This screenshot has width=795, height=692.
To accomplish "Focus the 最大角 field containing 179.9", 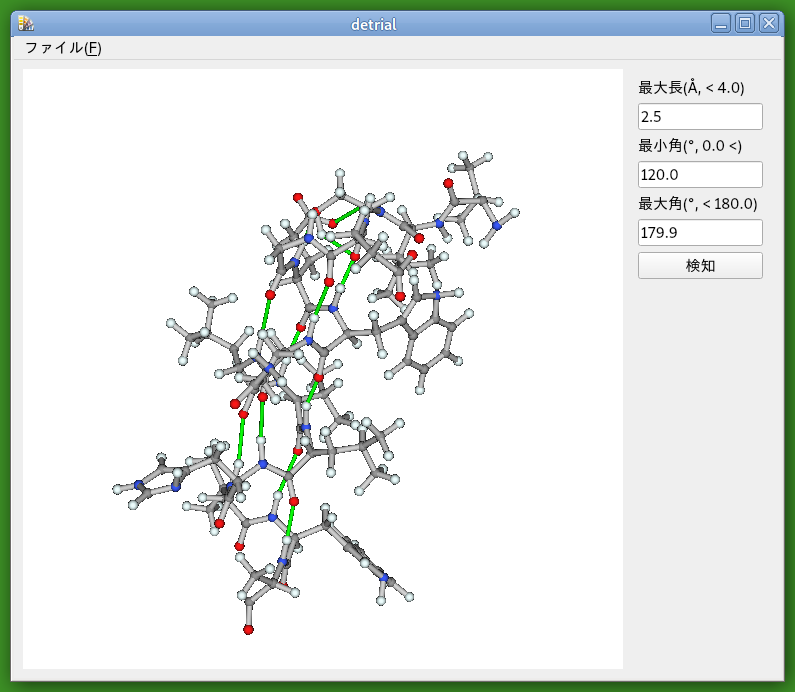I will click(x=700, y=233).
